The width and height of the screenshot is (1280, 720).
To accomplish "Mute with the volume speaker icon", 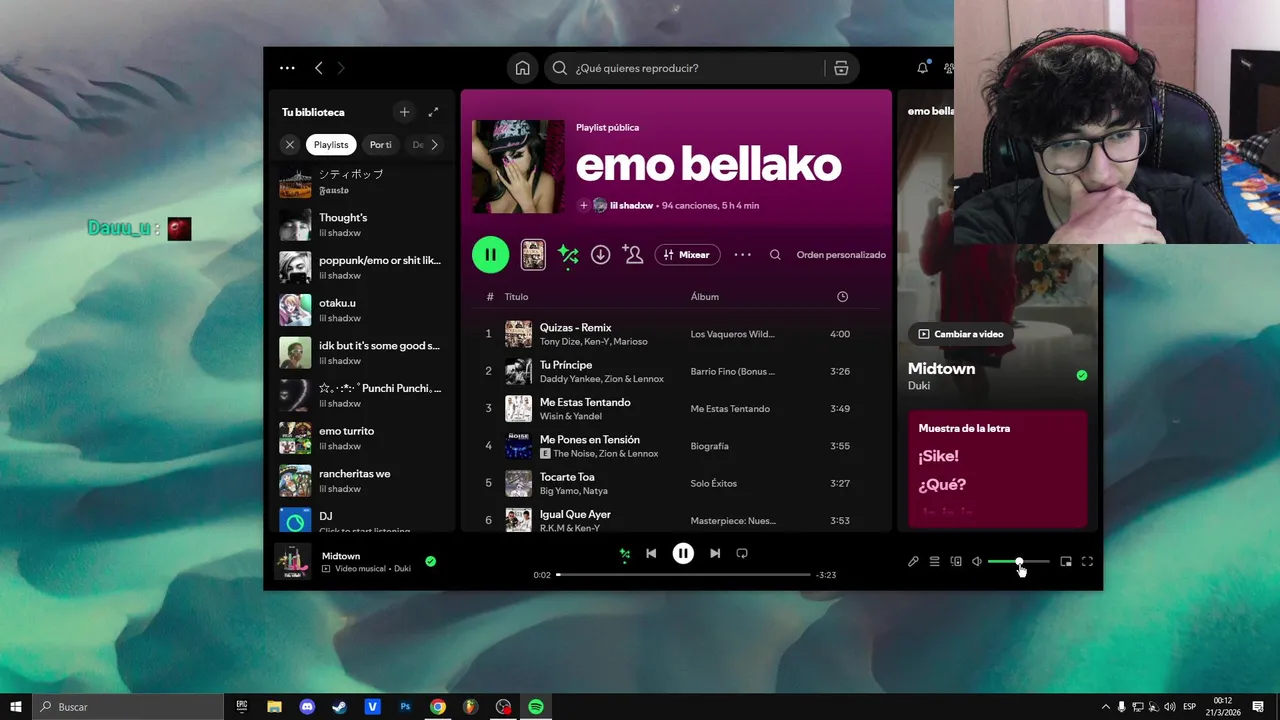I will (x=977, y=562).
